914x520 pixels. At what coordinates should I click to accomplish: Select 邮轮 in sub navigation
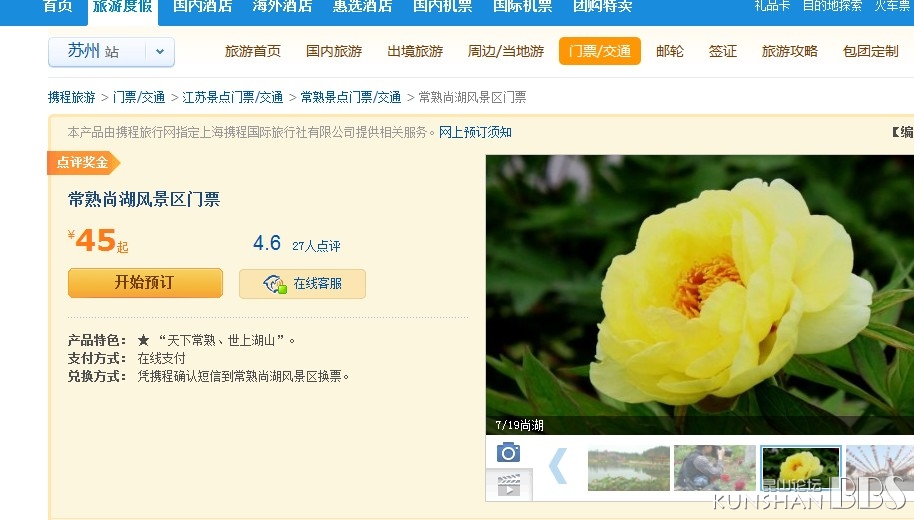click(x=670, y=51)
